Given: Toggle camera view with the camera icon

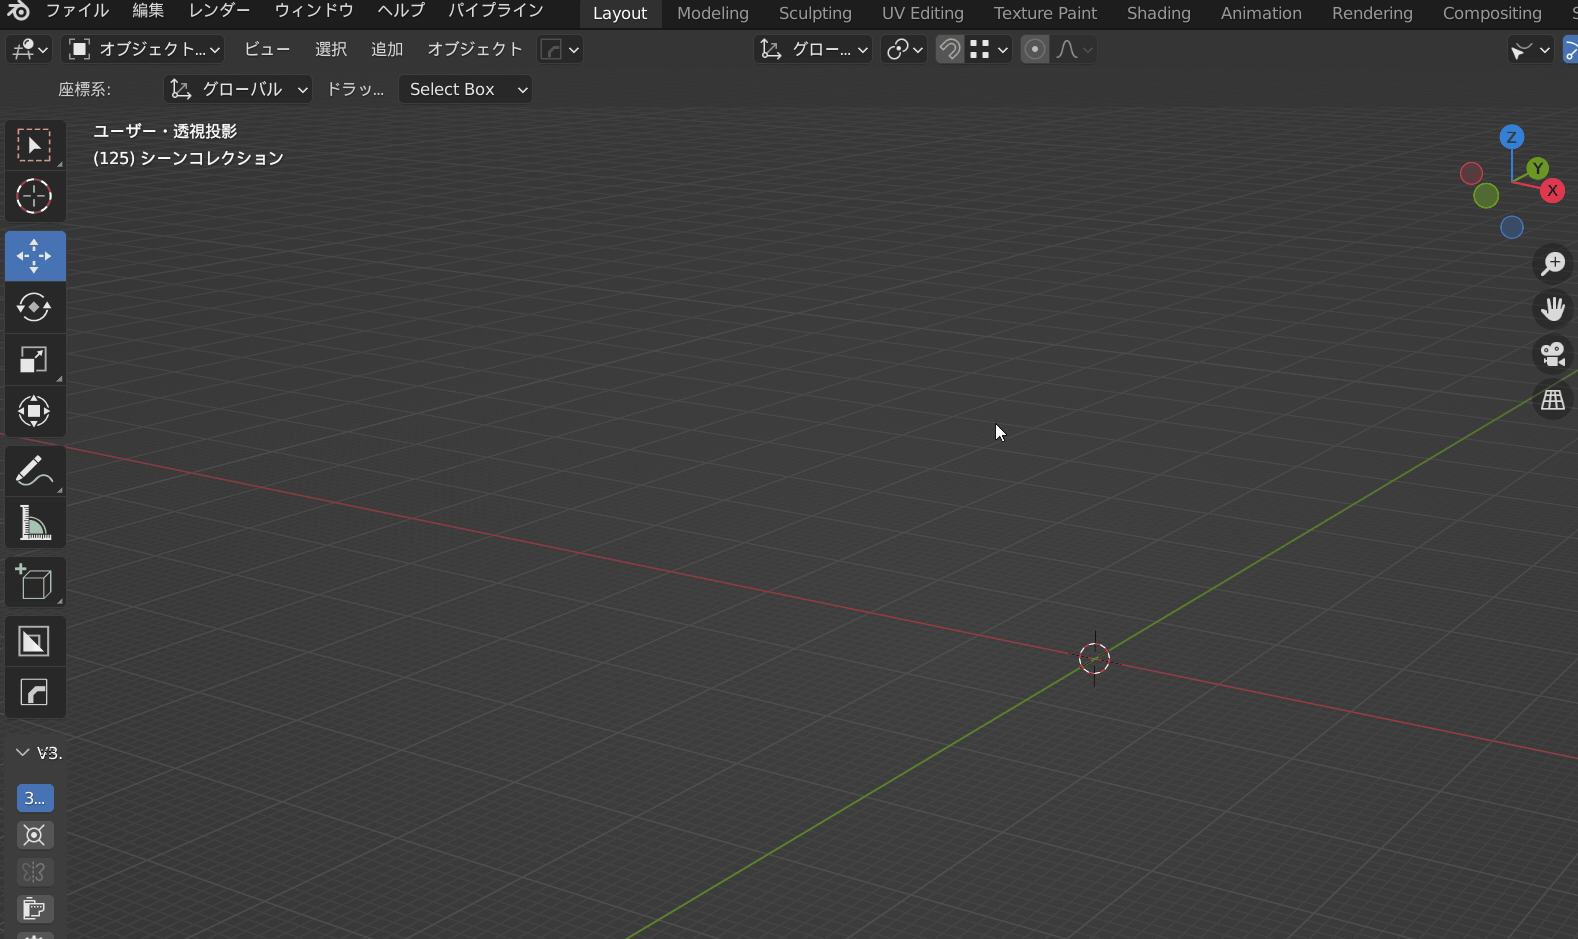Looking at the screenshot, I should (x=1553, y=354).
